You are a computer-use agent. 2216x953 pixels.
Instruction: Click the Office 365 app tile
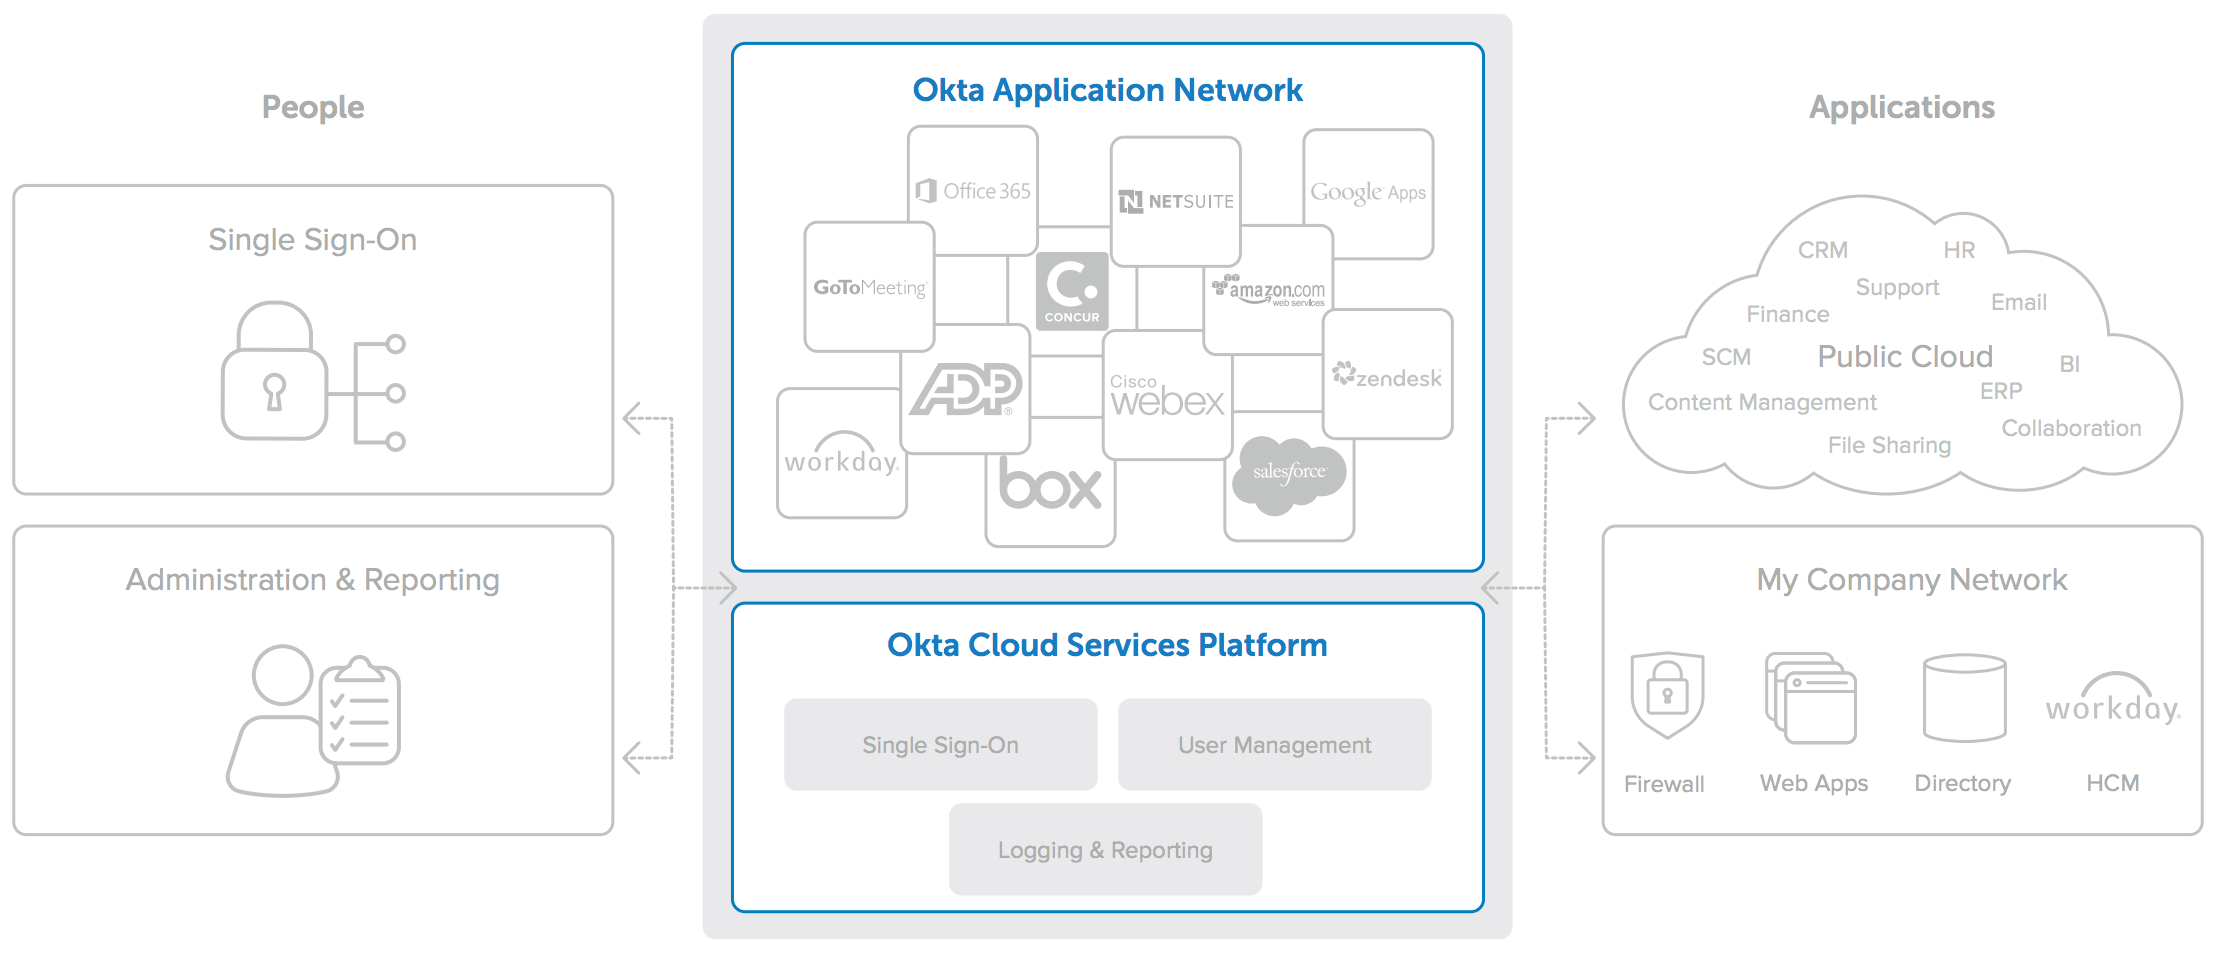[973, 190]
